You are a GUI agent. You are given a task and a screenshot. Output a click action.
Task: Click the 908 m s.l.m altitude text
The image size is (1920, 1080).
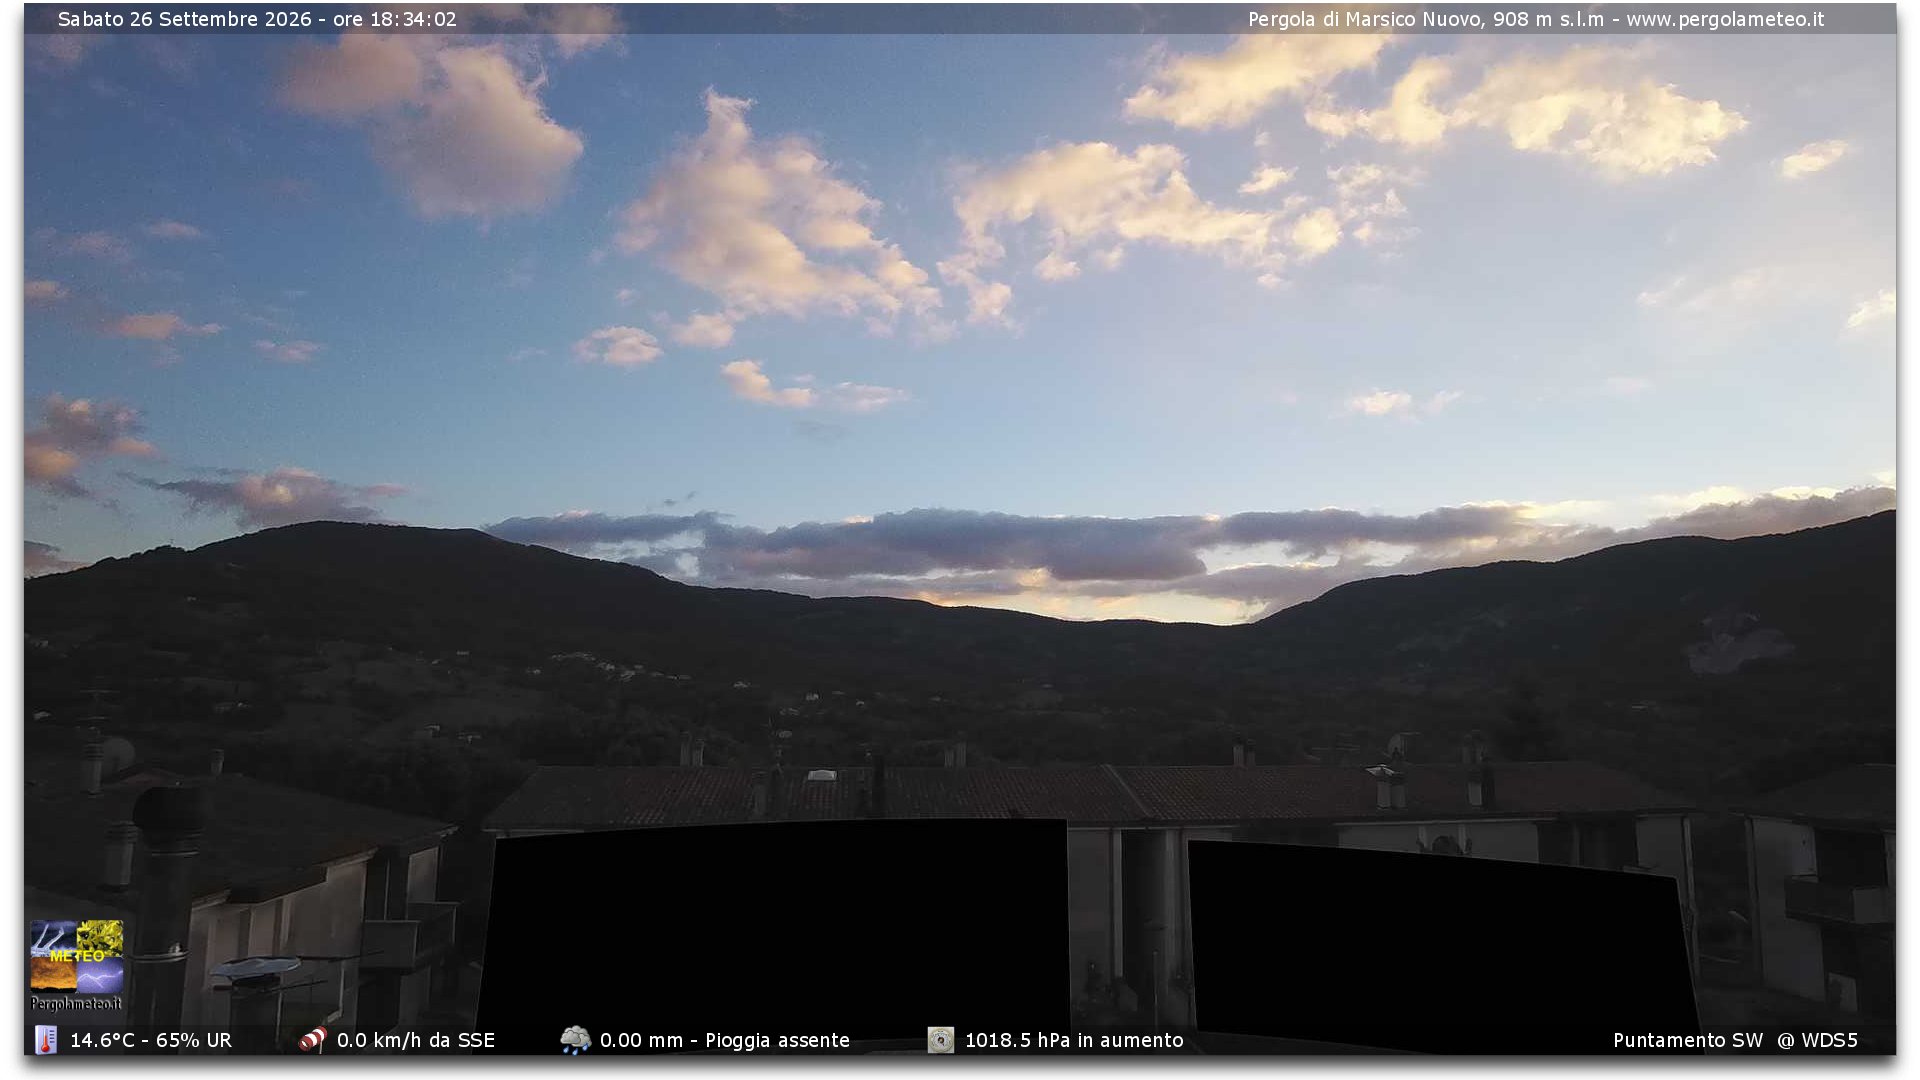1548,19
